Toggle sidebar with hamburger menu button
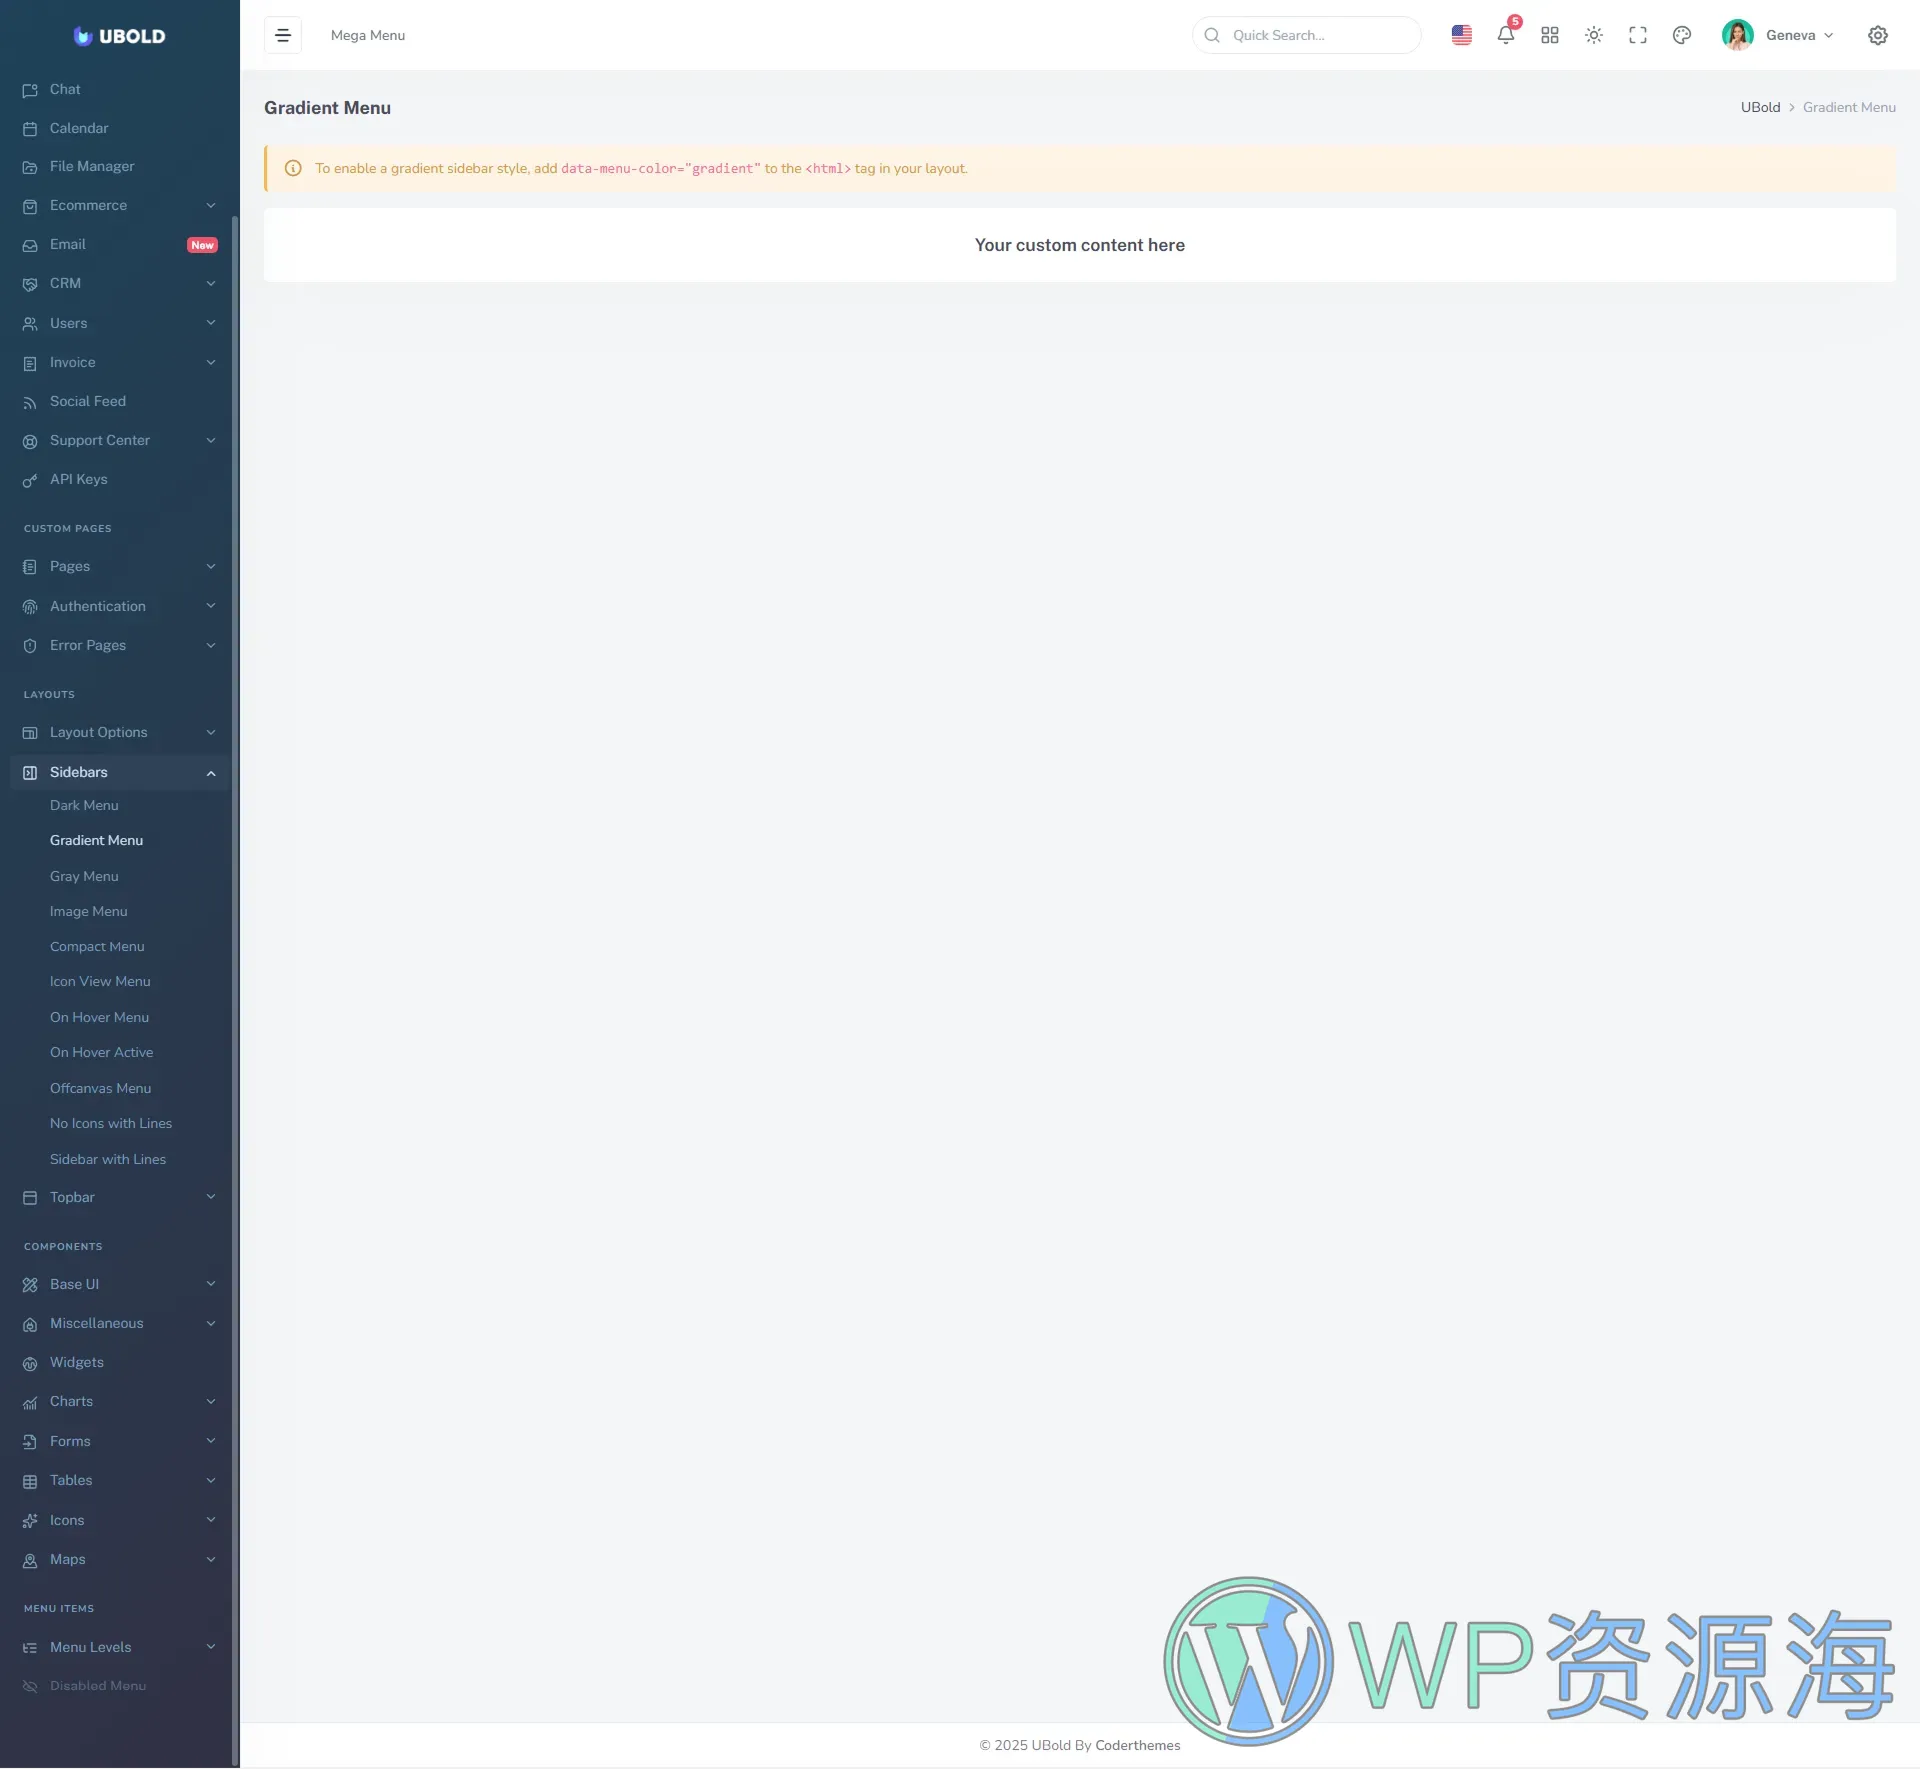1920x1770 pixels. tap(283, 35)
